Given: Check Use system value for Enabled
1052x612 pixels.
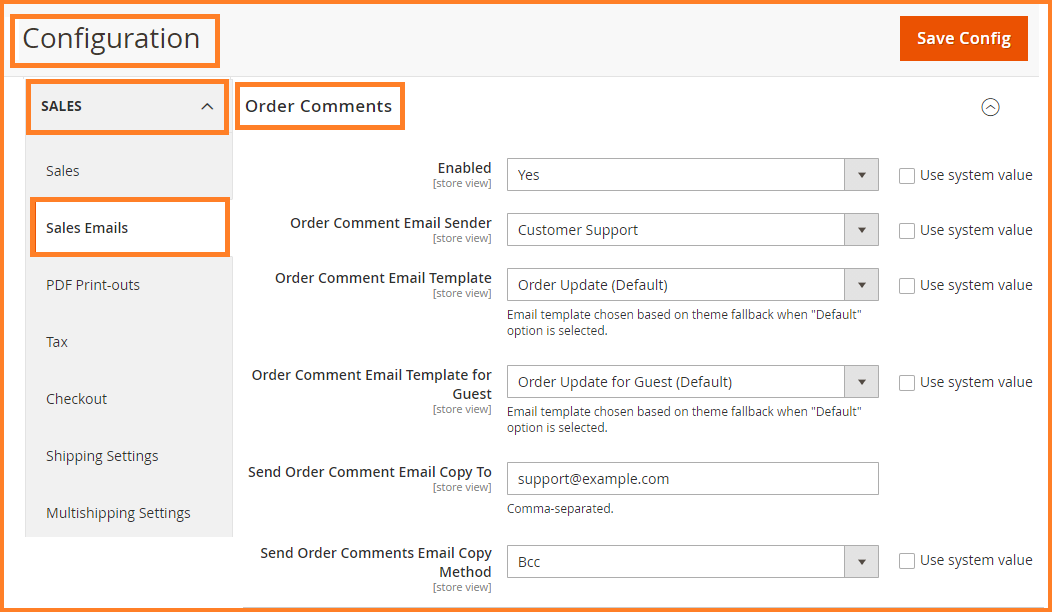Looking at the screenshot, I should coord(907,175).
